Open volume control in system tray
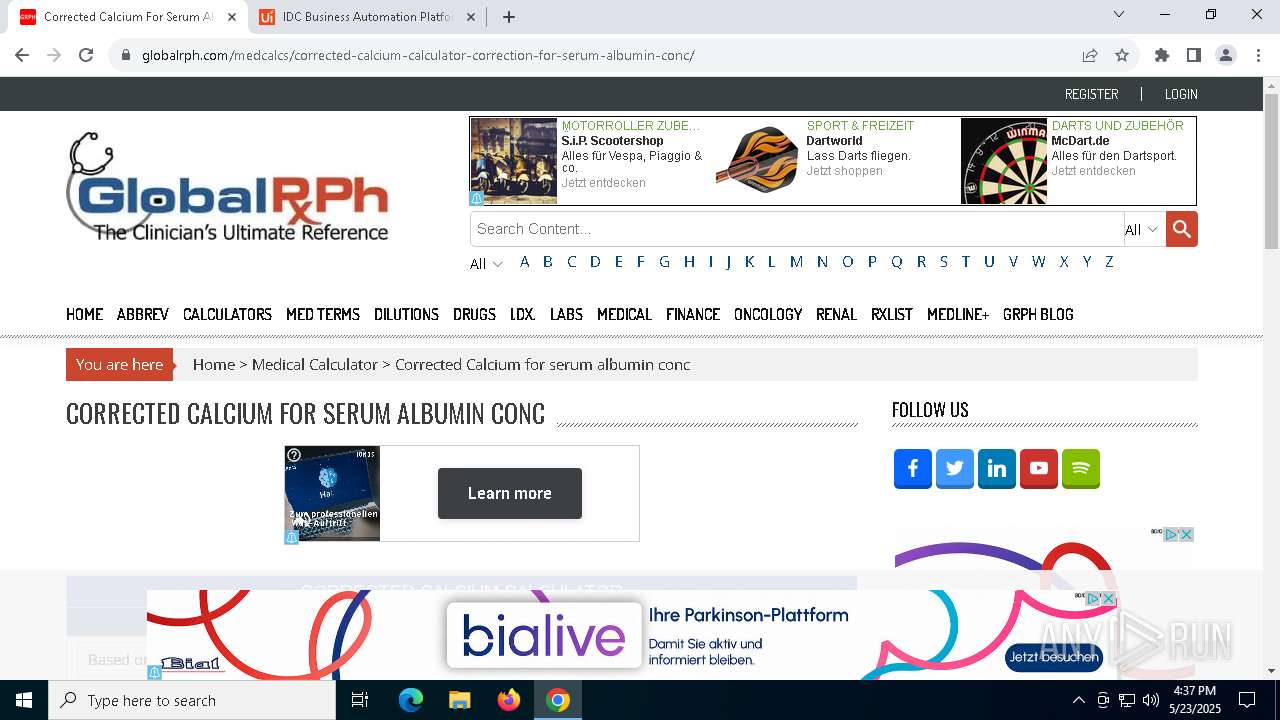This screenshot has height=720, width=1280. pos(1151,700)
